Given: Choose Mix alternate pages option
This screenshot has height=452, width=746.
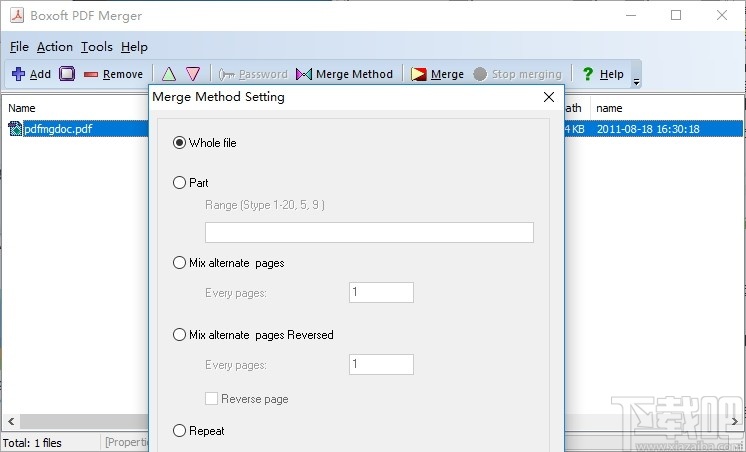Looking at the screenshot, I should [179, 263].
